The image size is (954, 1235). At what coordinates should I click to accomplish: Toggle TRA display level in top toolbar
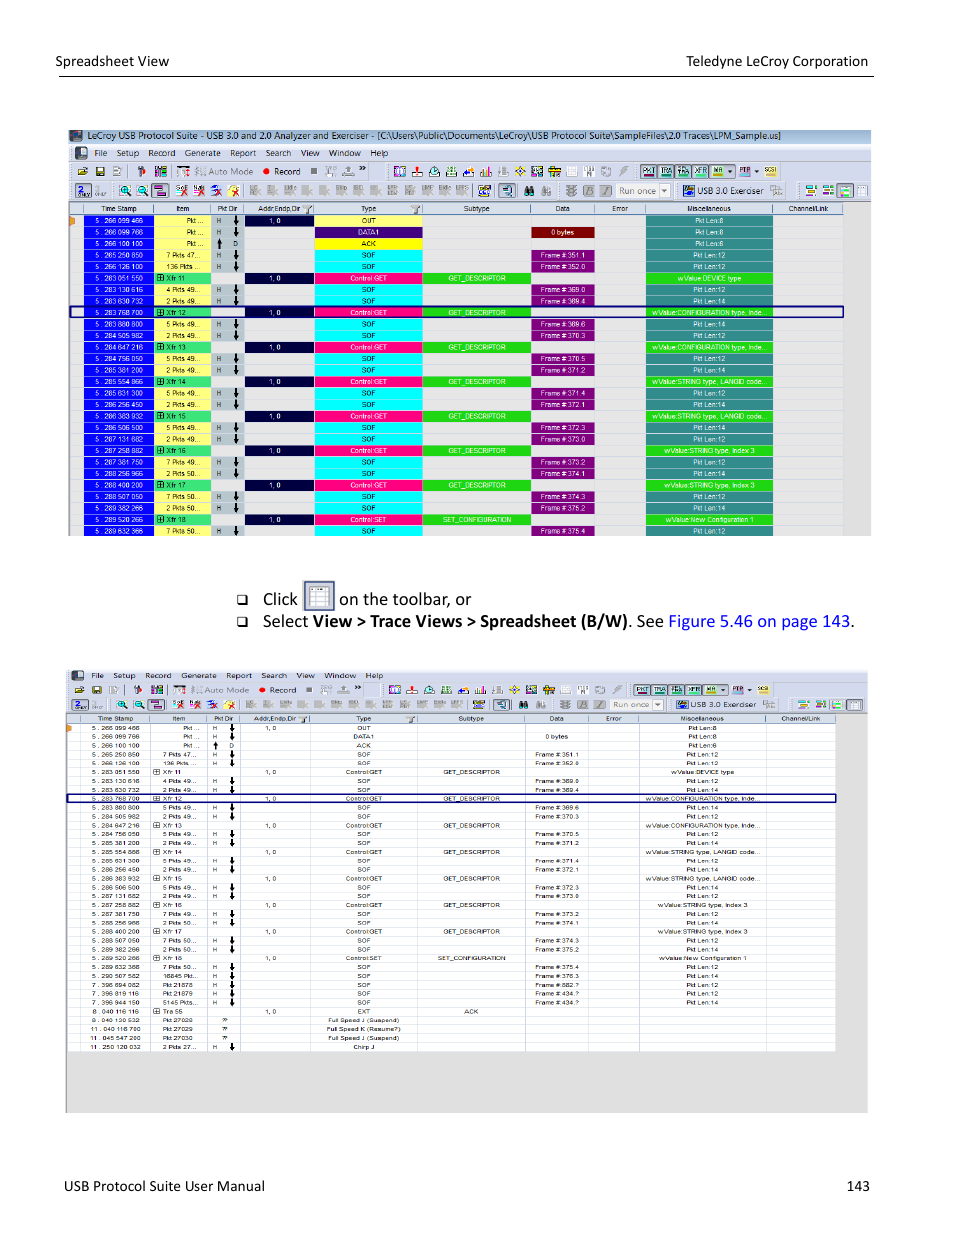[665, 171]
